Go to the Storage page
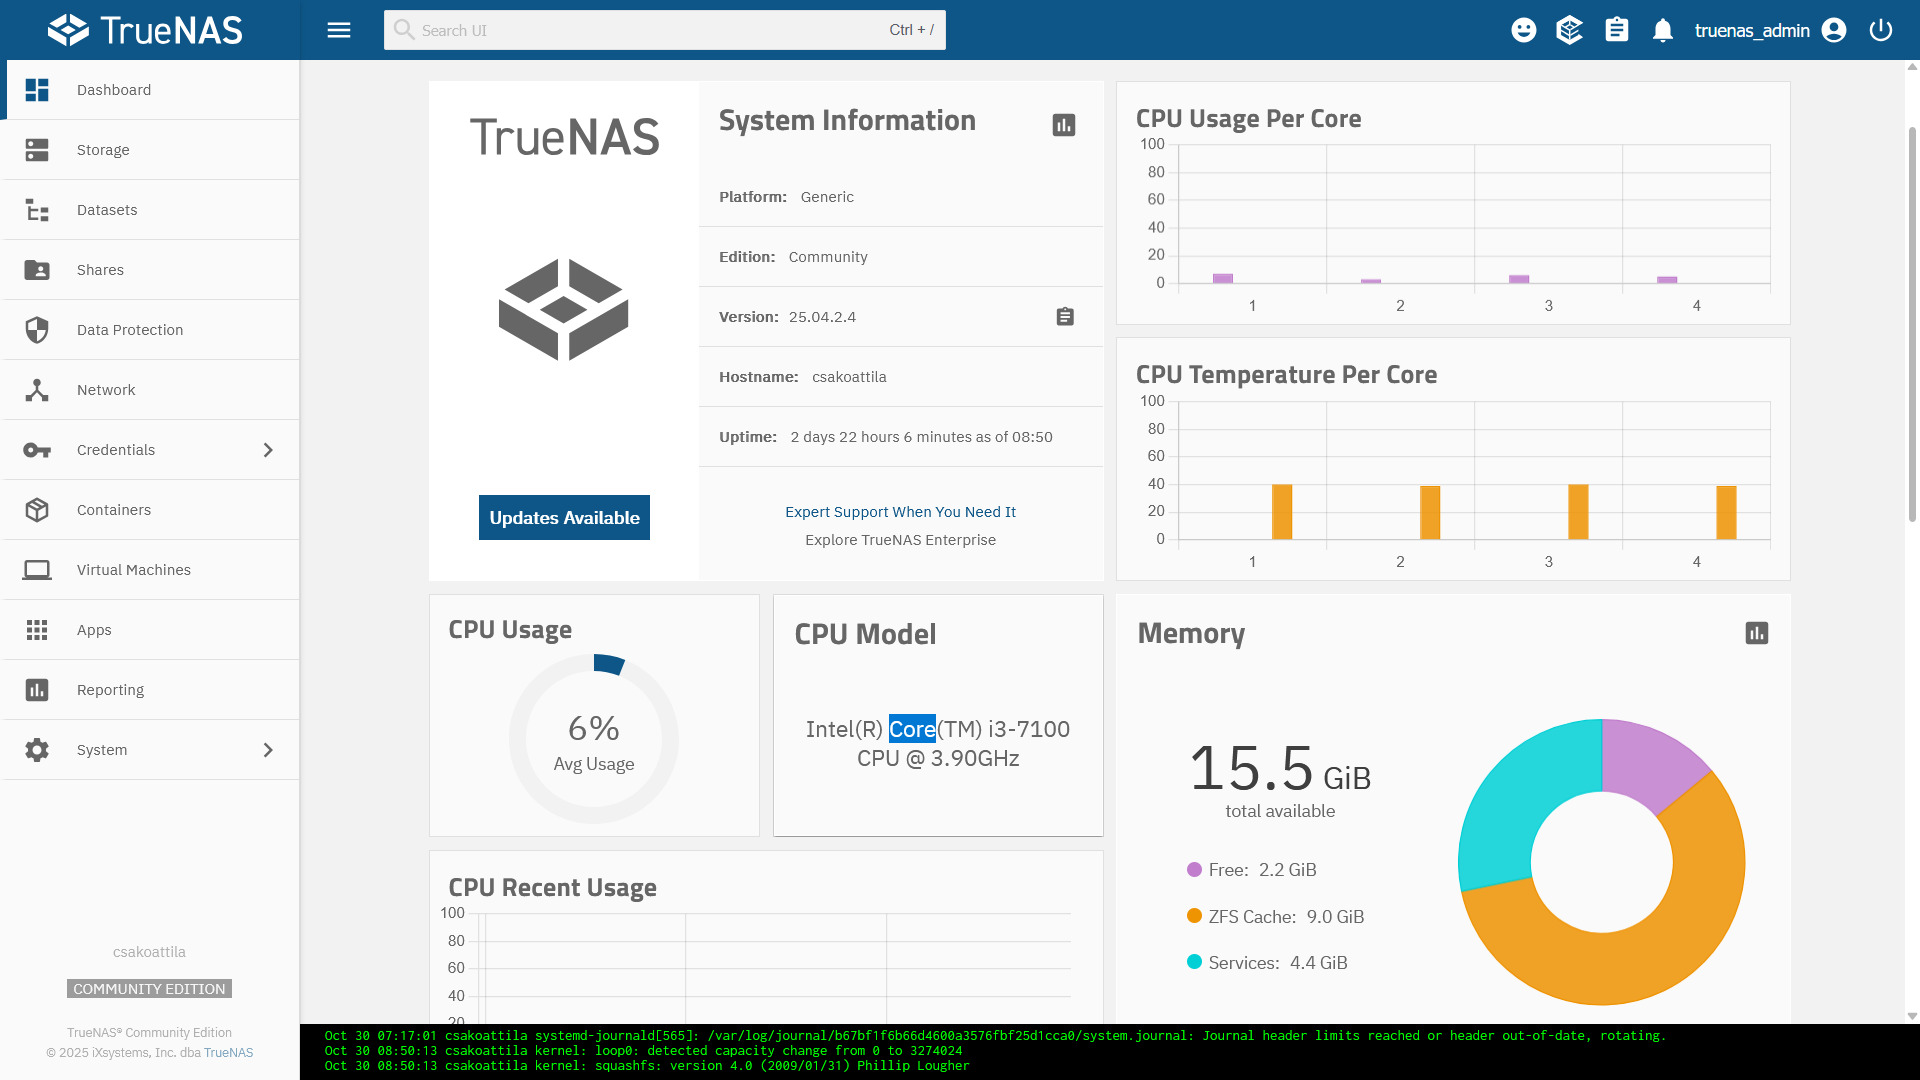The height and width of the screenshot is (1080, 1920). pos(103,150)
